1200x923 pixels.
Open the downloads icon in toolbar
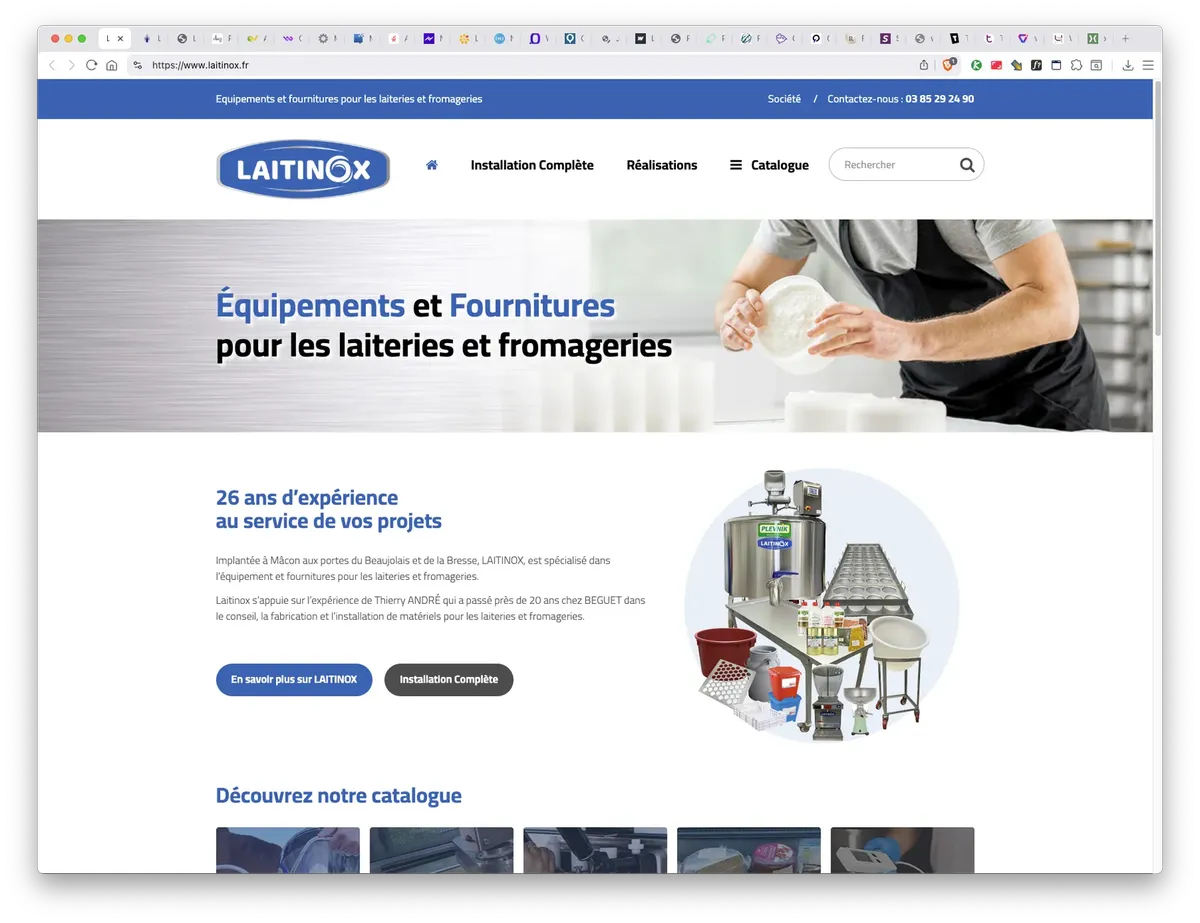click(1128, 65)
